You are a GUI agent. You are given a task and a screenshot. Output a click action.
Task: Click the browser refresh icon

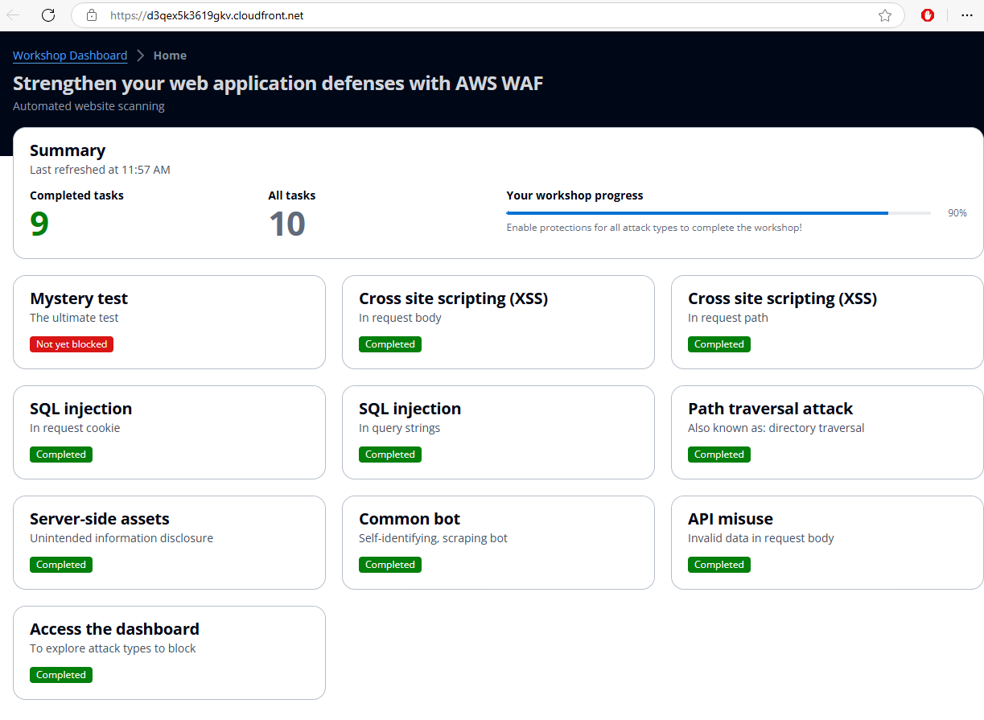[48, 15]
